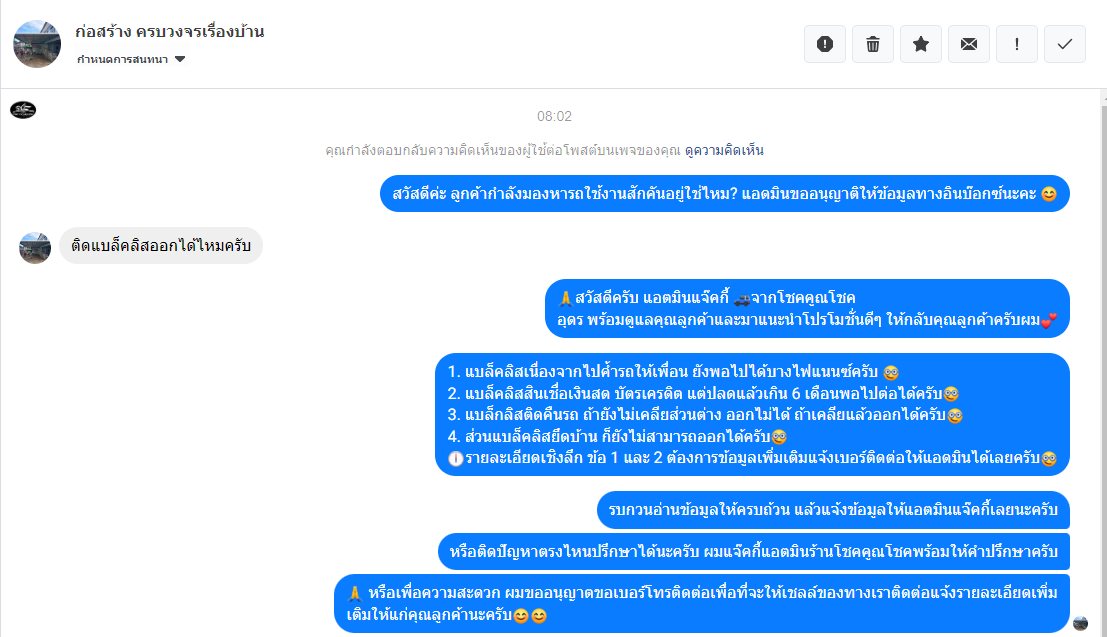The height and width of the screenshot is (637, 1107).
Task: Select customer message ติดแบล็คลิสออกได้ไหมครับ
Action: 161,246
